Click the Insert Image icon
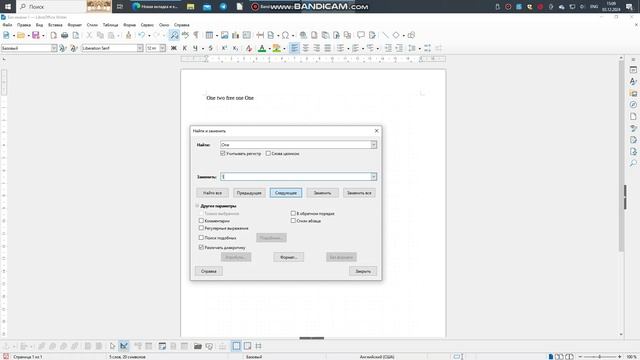Image resolution: width=640 pixels, height=360 pixels. click(x=224, y=36)
